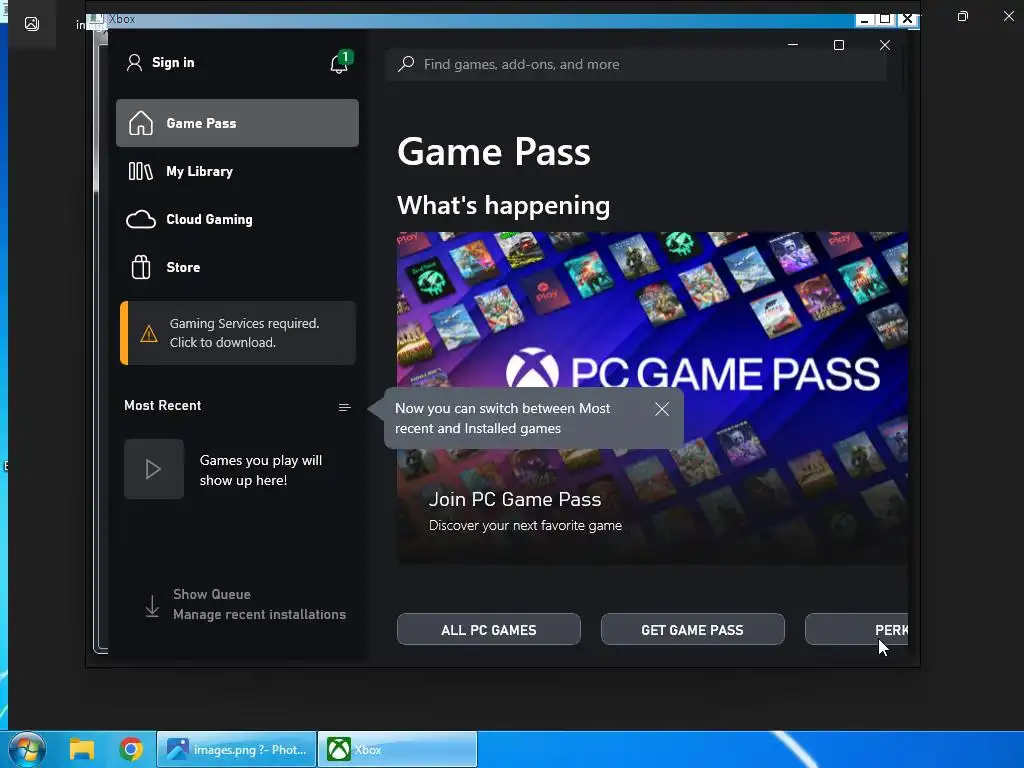Launch Chrome from the taskbar
Image resolution: width=1024 pixels, height=768 pixels.
pyautogui.click(x=131, y=749)
